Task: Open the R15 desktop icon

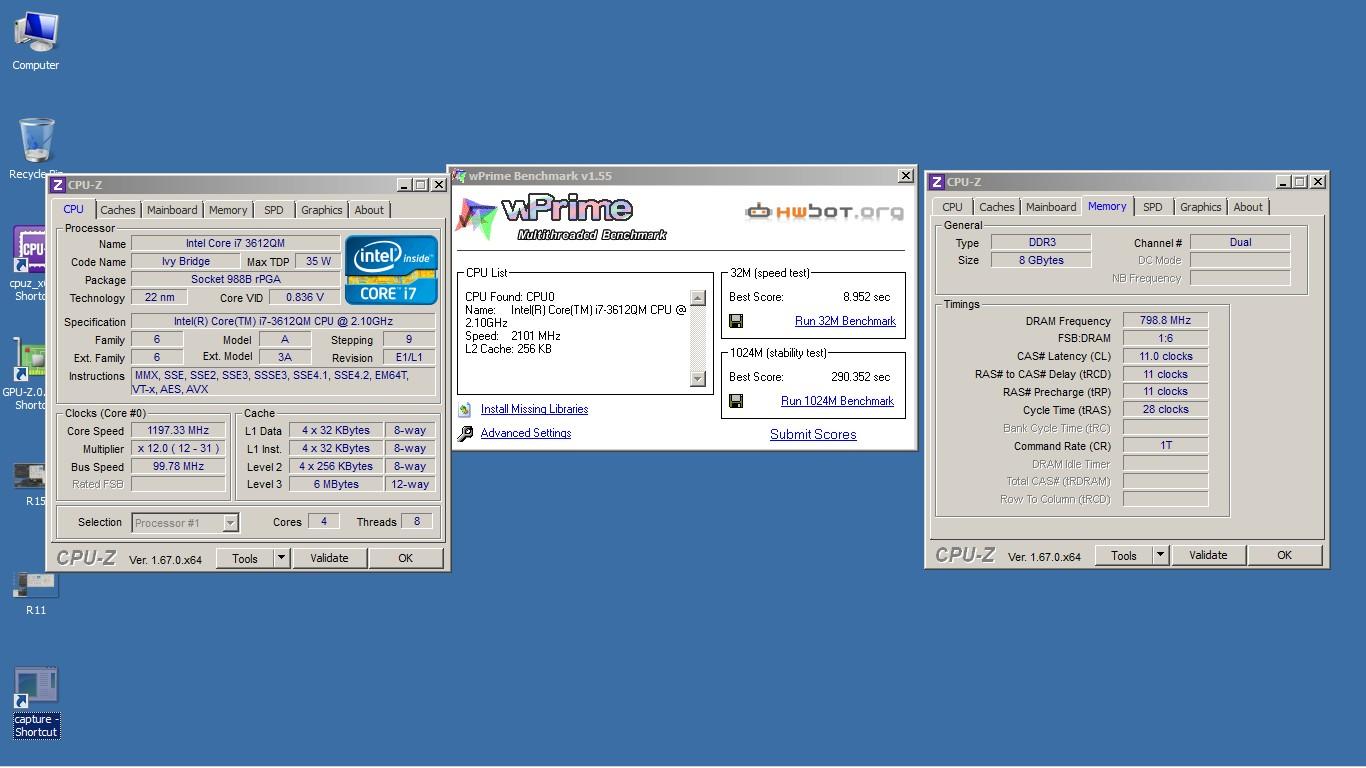Action: [x=31, y=484]
